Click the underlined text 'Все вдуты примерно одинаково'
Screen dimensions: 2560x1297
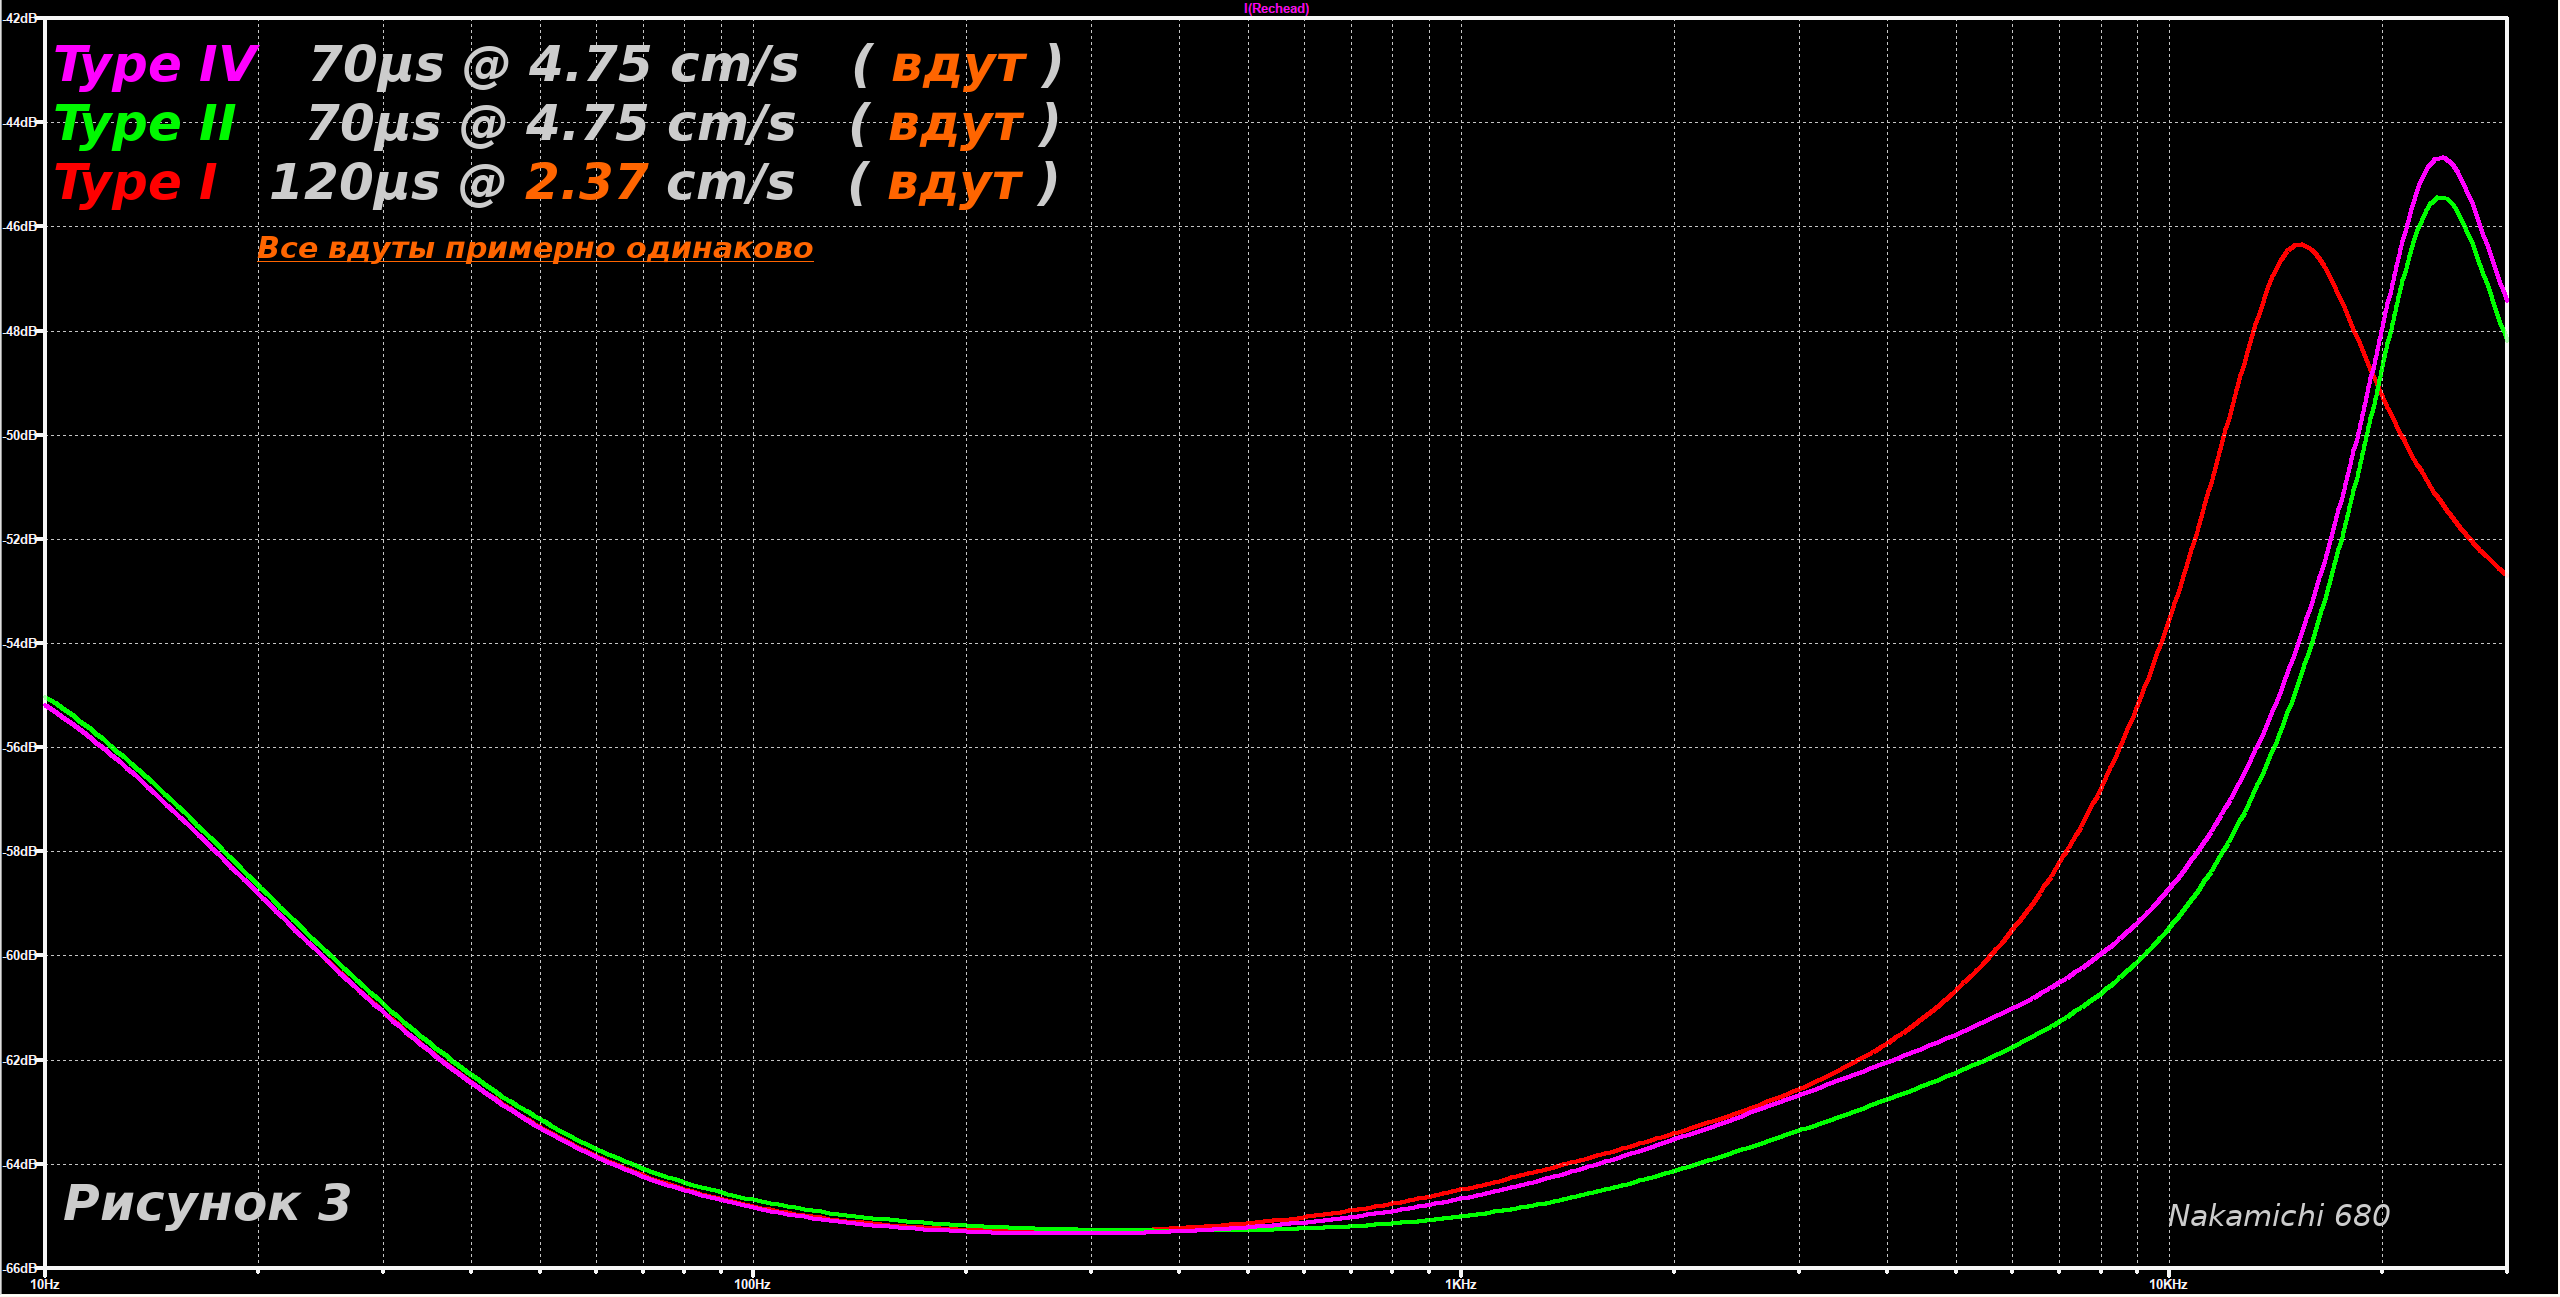click(535, 248)
